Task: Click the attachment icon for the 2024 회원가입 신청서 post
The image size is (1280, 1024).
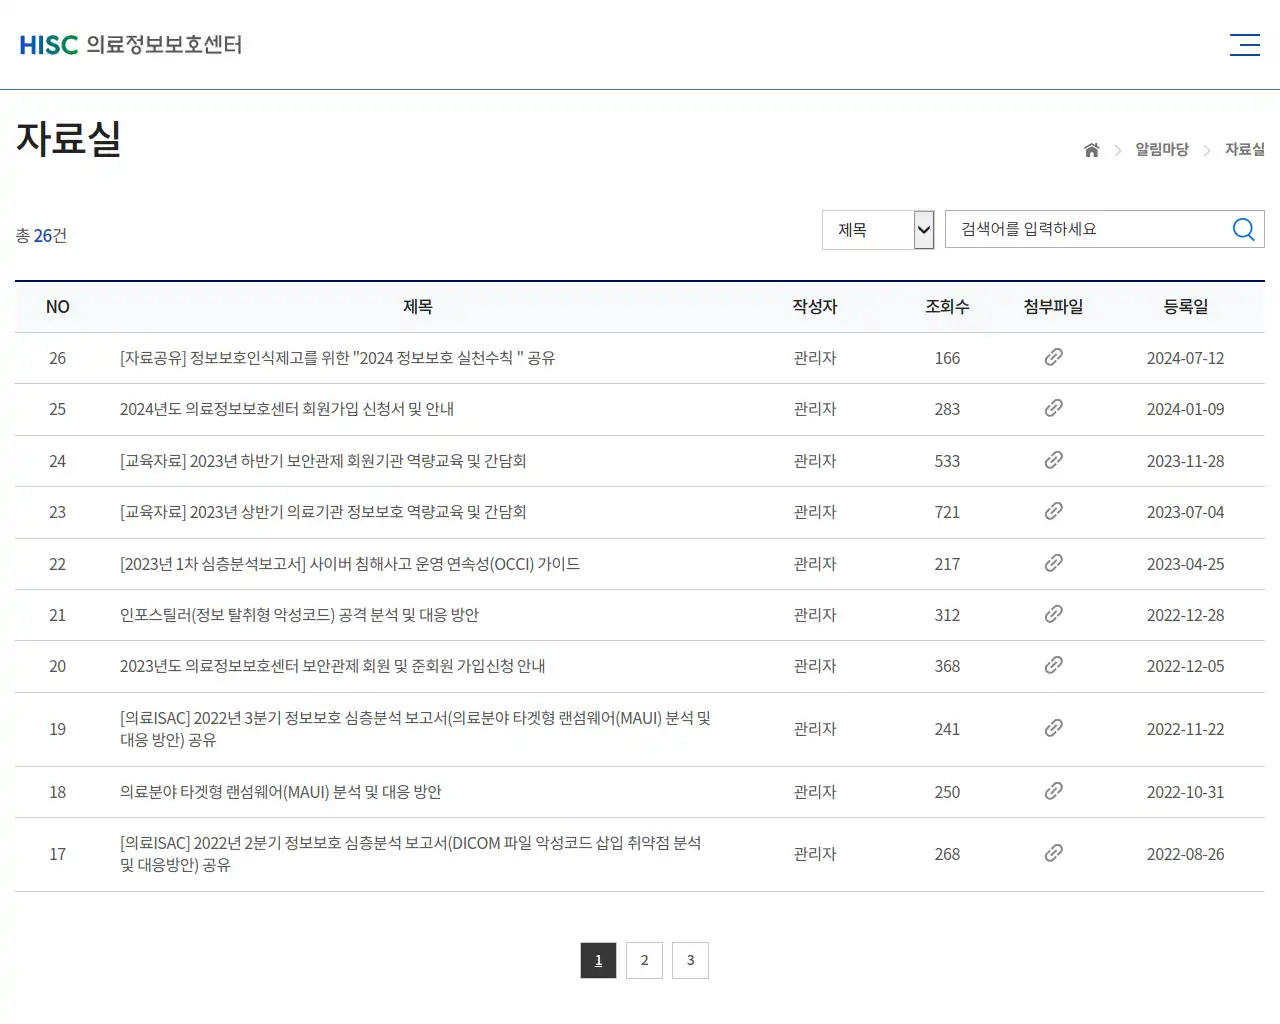Action: tap(1054, 409)
